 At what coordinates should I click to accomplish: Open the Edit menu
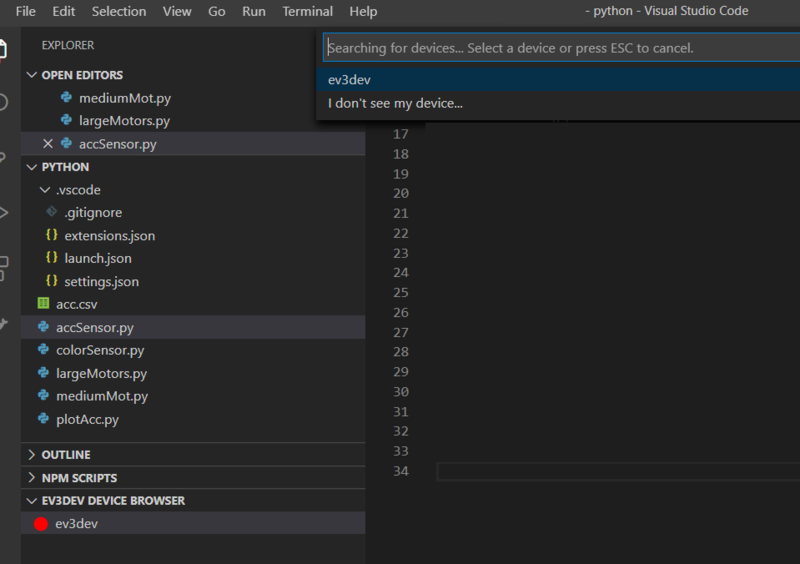(63, 11)
